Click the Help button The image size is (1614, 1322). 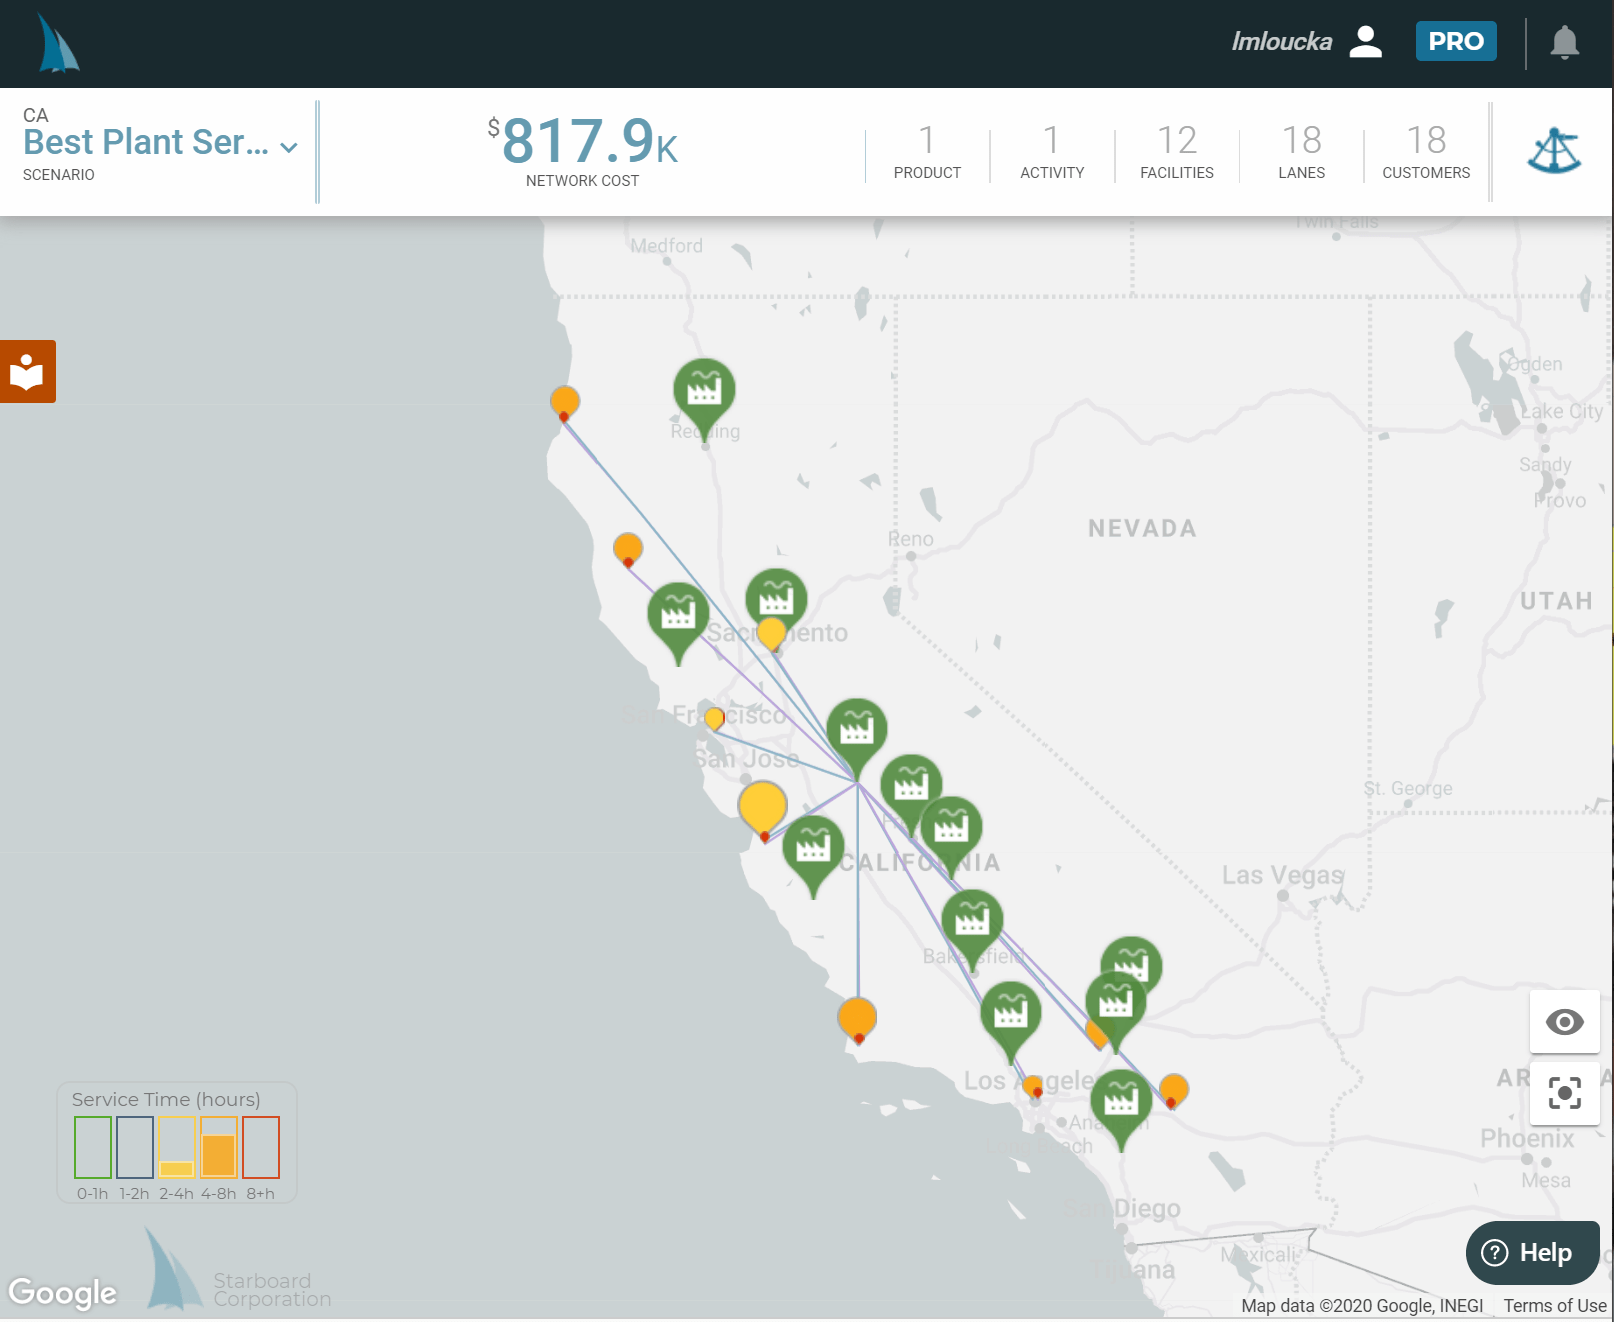click(x=1531, y=1252)
